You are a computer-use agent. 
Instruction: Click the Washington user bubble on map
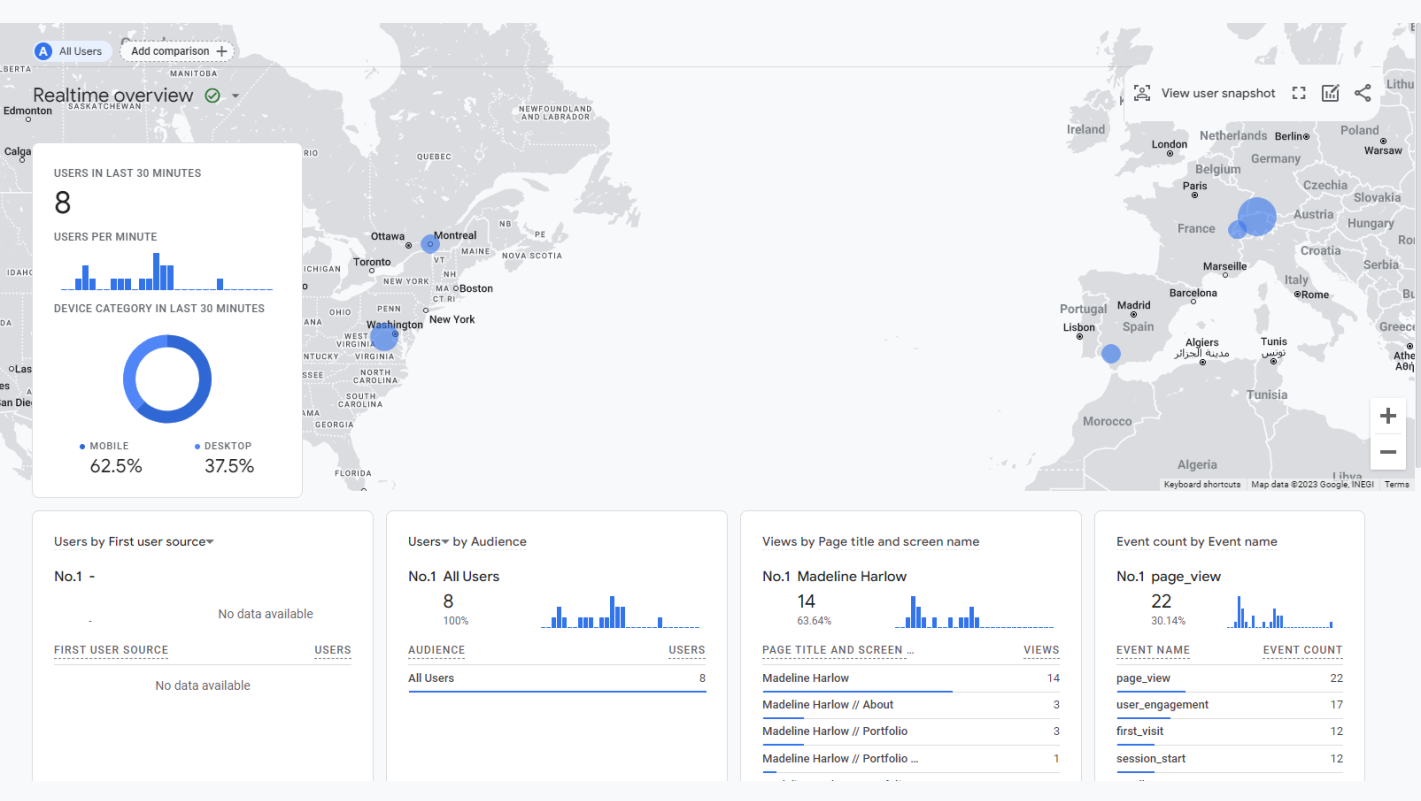point(384,337)
